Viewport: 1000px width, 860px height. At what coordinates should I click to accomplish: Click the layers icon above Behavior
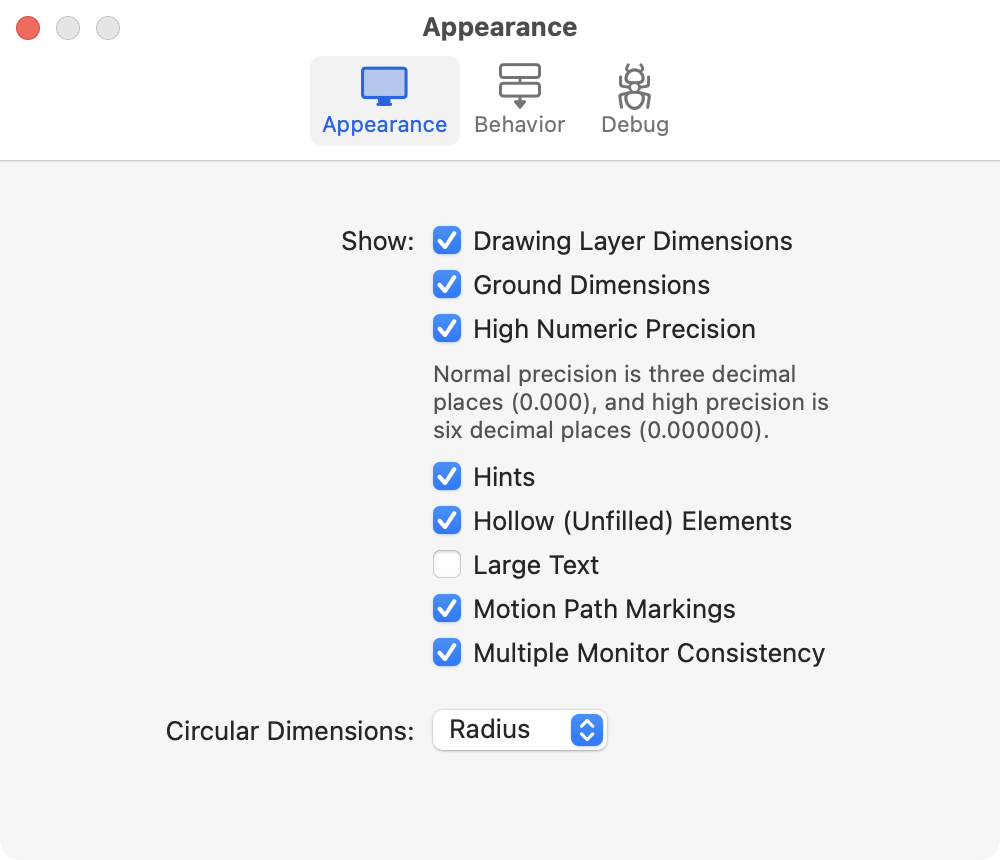pyautogui.click(x=519, y=85)
